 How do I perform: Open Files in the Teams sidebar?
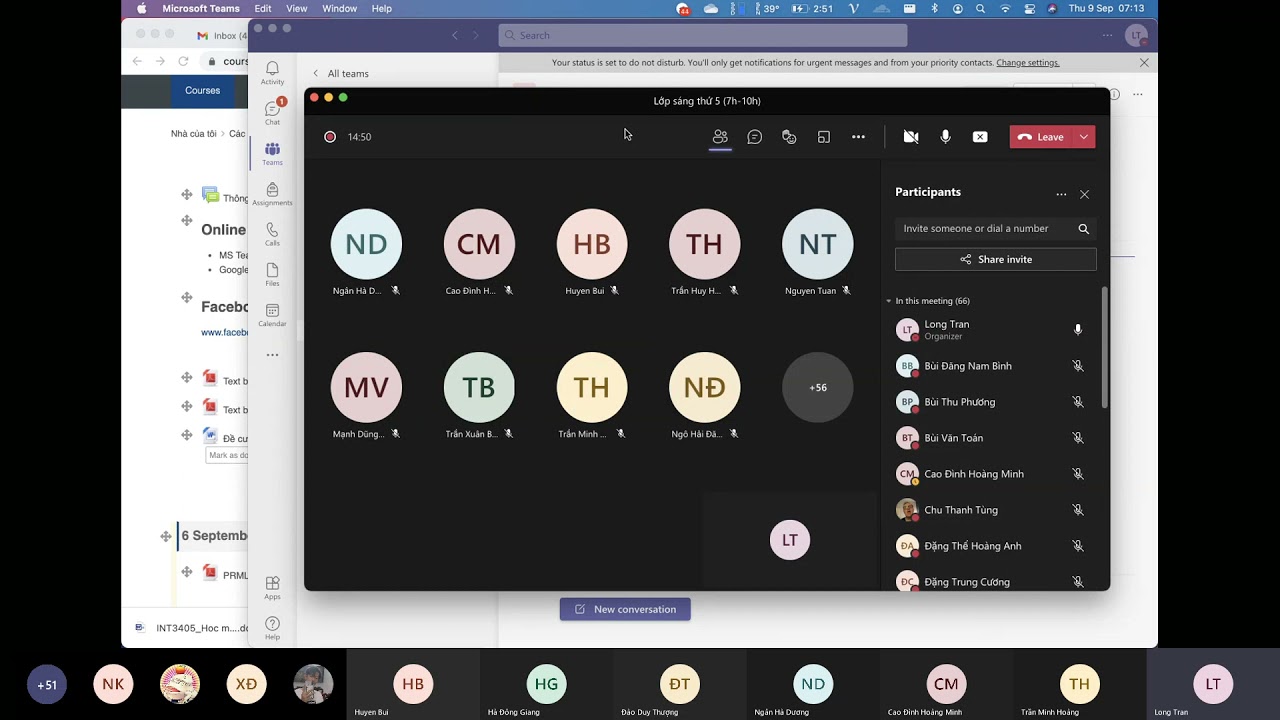(x=272, y=275)
